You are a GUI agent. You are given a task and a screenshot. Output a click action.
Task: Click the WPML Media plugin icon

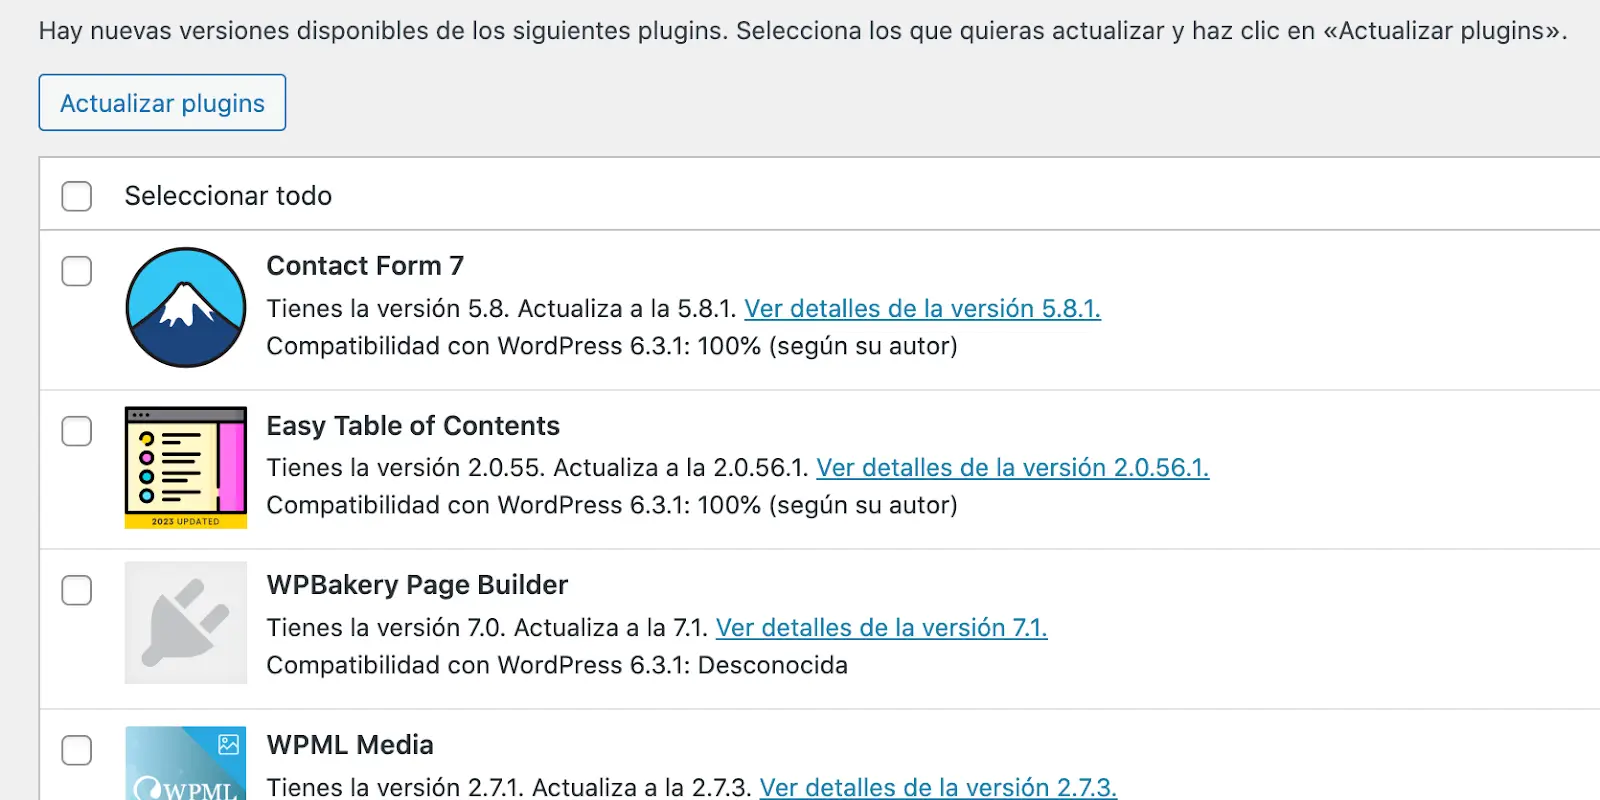pos(186,763)
